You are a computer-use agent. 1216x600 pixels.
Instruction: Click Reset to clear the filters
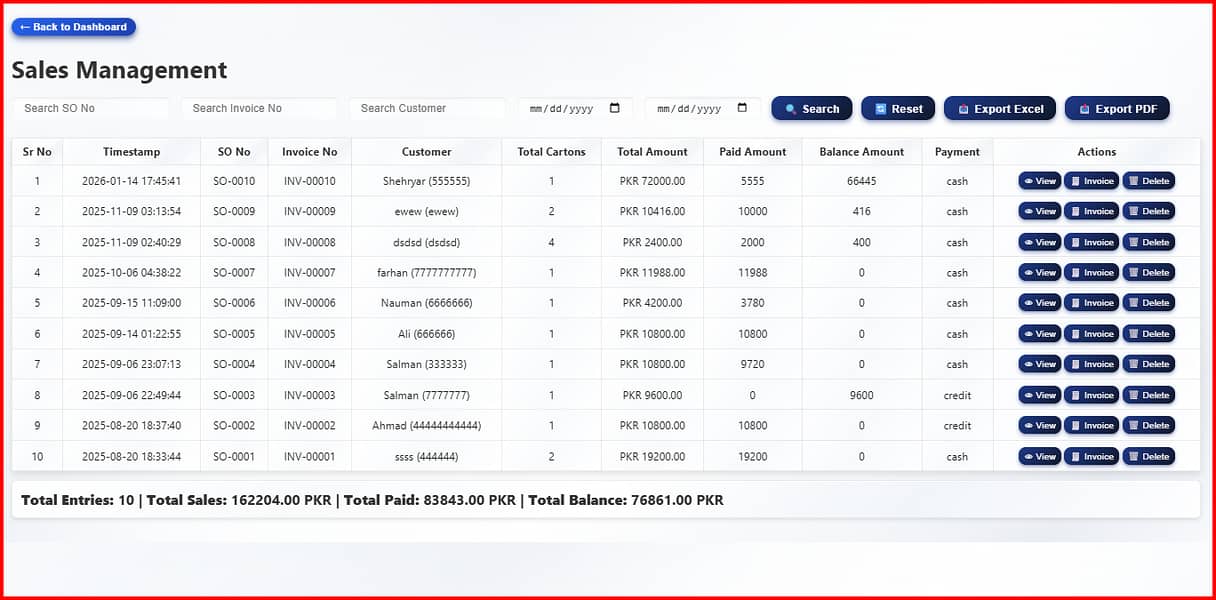tap(897, 108)
